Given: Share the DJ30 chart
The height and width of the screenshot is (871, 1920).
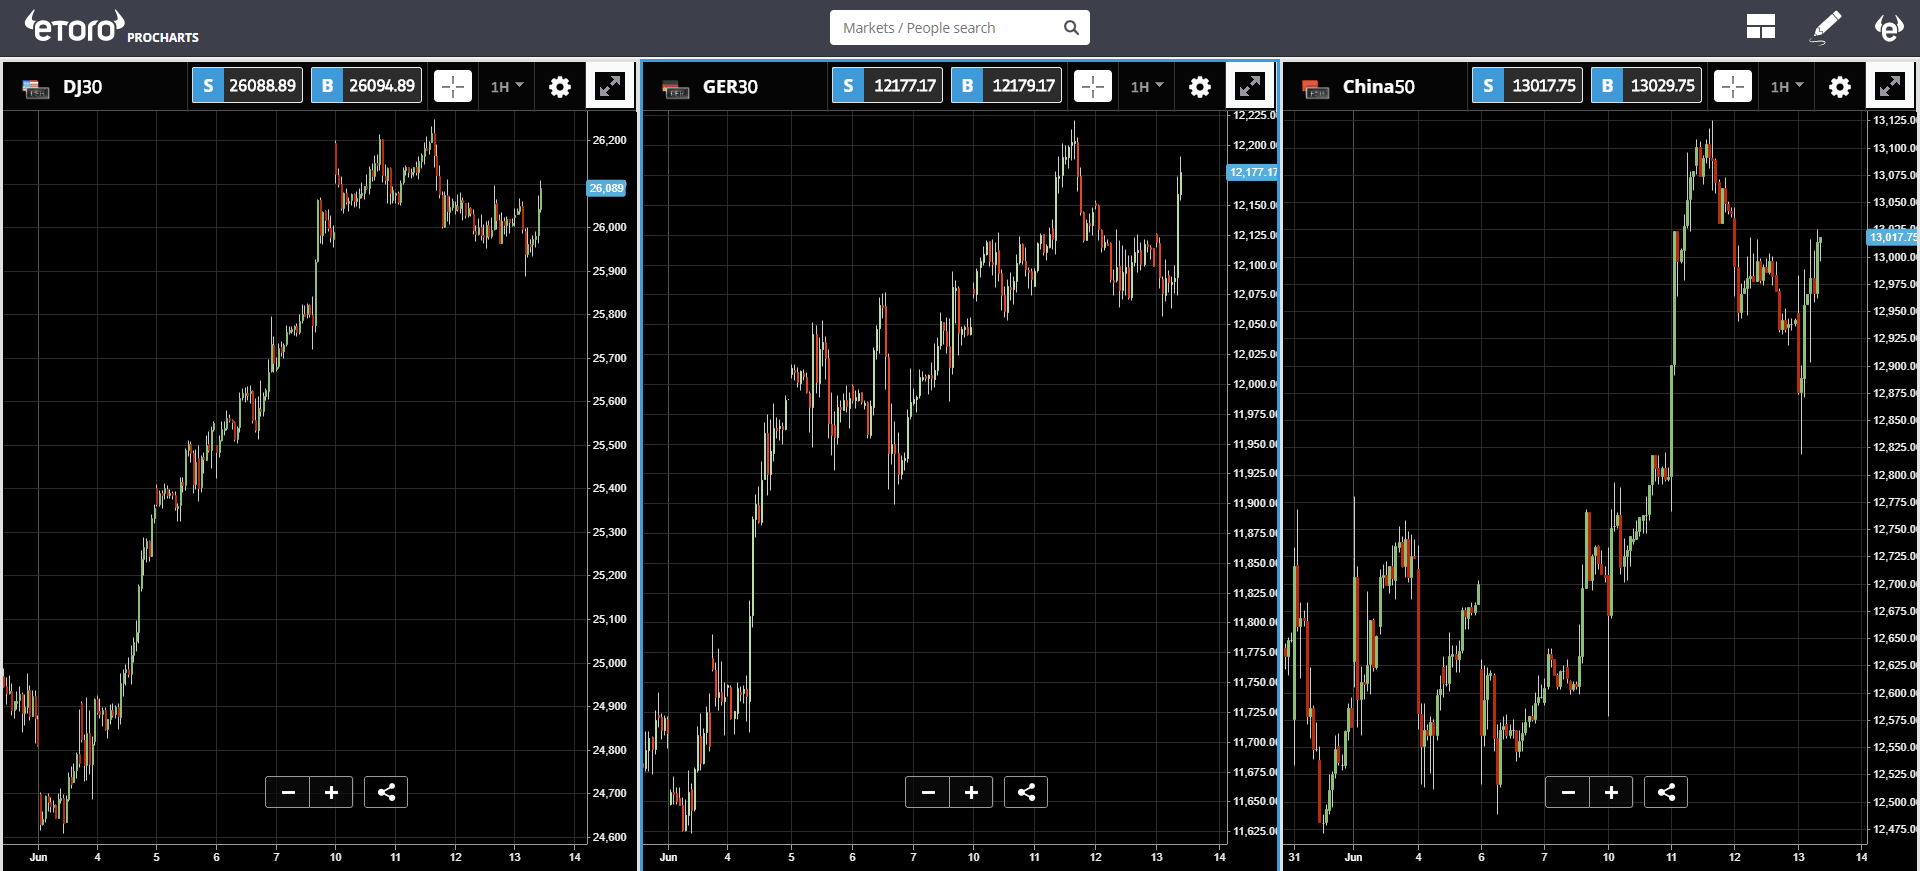Looking at the screenshot, I should (386, 792).
